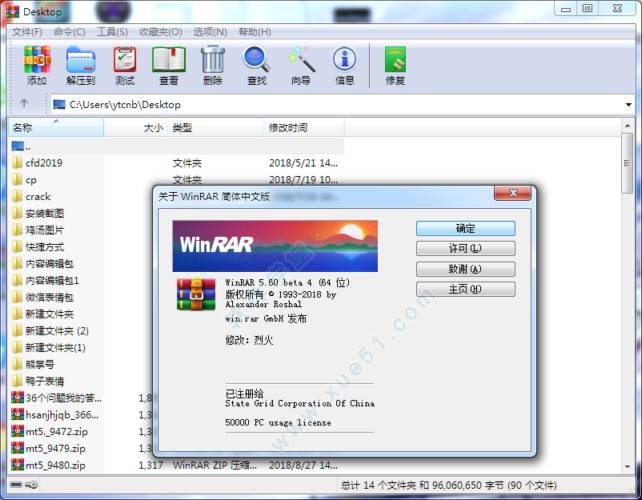This screenshot has height=500, width=642.
Task: Open the 文件(F) menu
Action: 27,32
